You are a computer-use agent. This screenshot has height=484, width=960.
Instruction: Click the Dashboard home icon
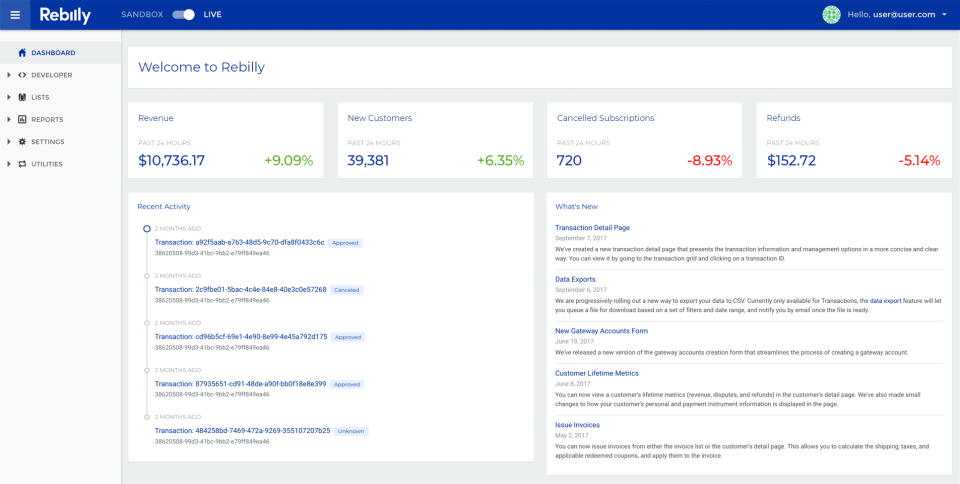pos(22,53)
